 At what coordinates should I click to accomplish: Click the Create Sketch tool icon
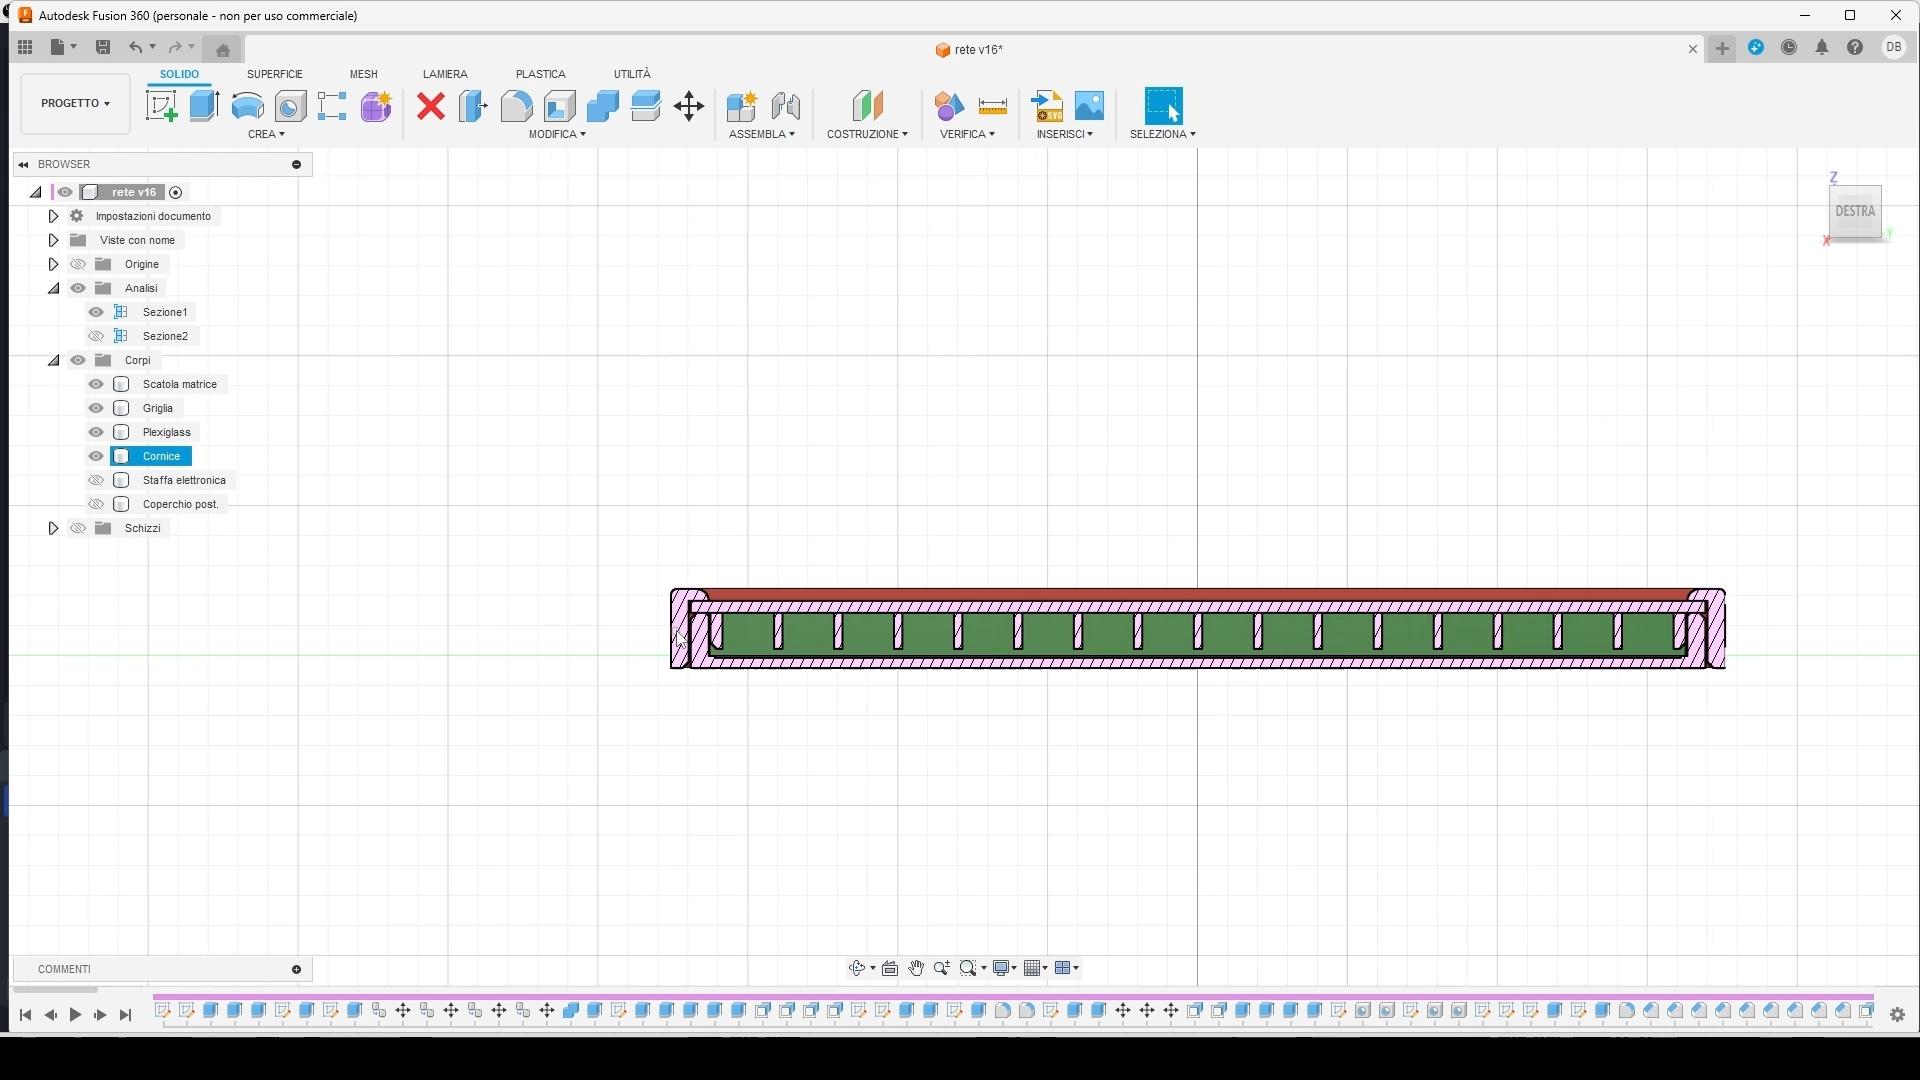(161, 106)
